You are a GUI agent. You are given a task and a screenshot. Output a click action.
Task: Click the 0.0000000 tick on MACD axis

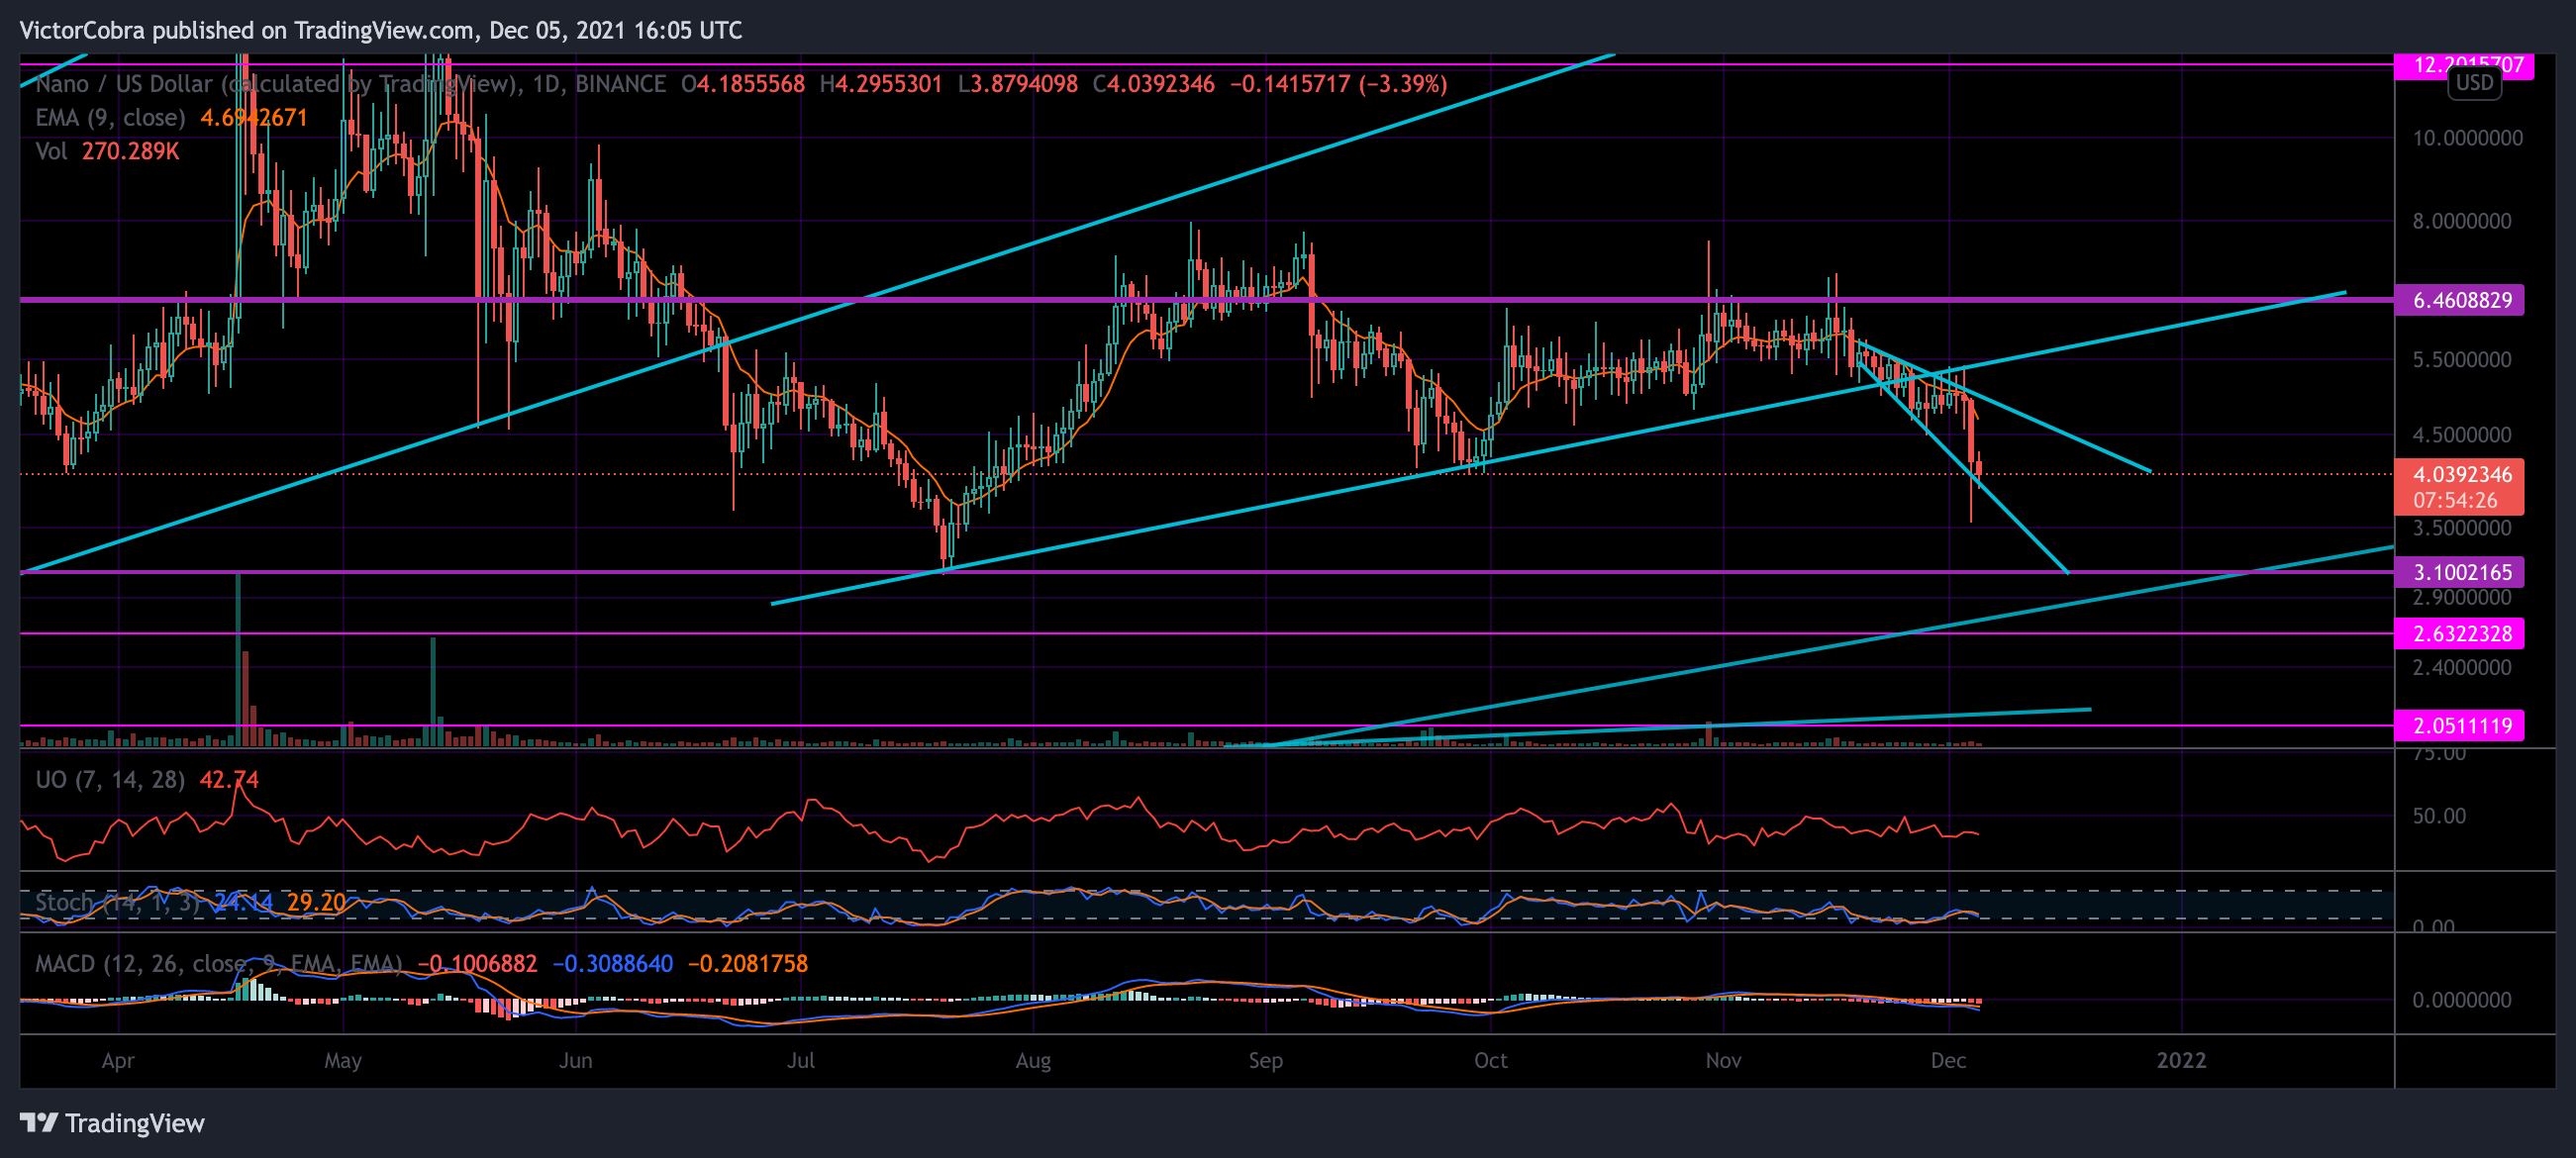point(2461,999)
